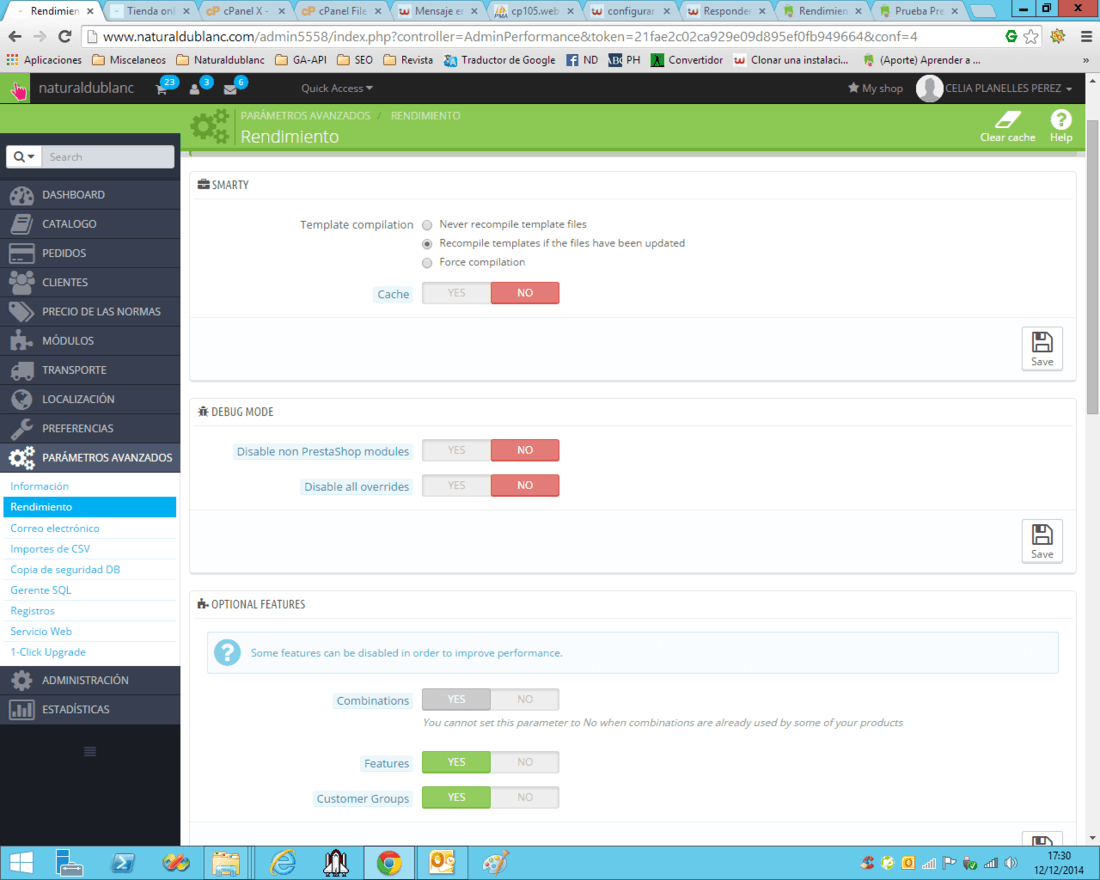1100x880 pixels.
Task: Click the Localización globe icon
Action: coord(22,399)
